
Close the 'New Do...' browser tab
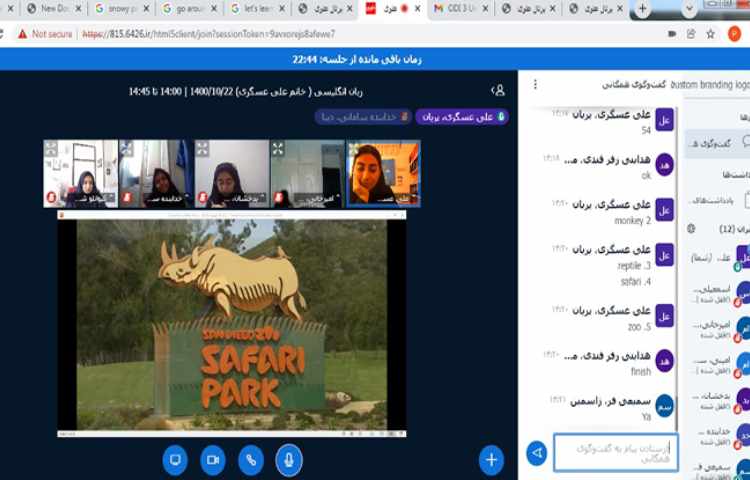78,9
